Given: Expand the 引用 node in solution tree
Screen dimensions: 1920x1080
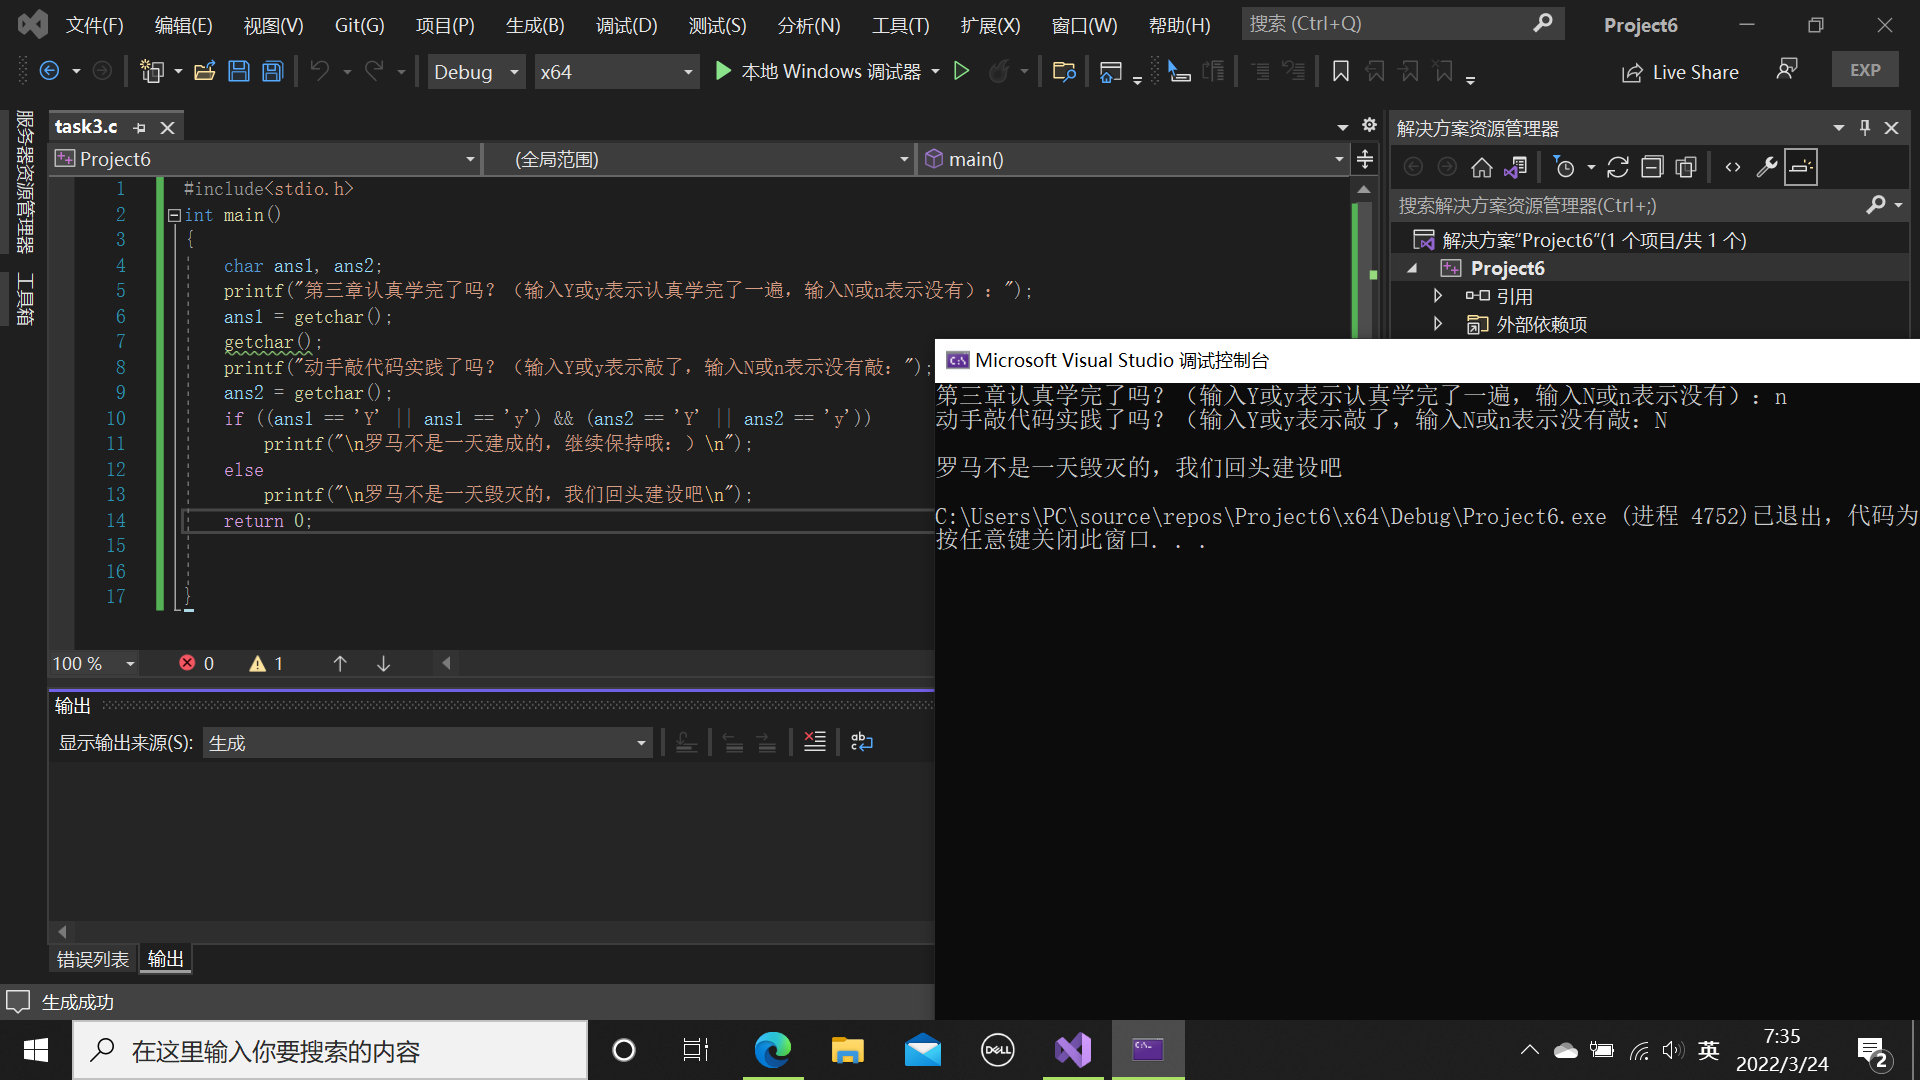Looking at the screenshot, I should 1438,296.
